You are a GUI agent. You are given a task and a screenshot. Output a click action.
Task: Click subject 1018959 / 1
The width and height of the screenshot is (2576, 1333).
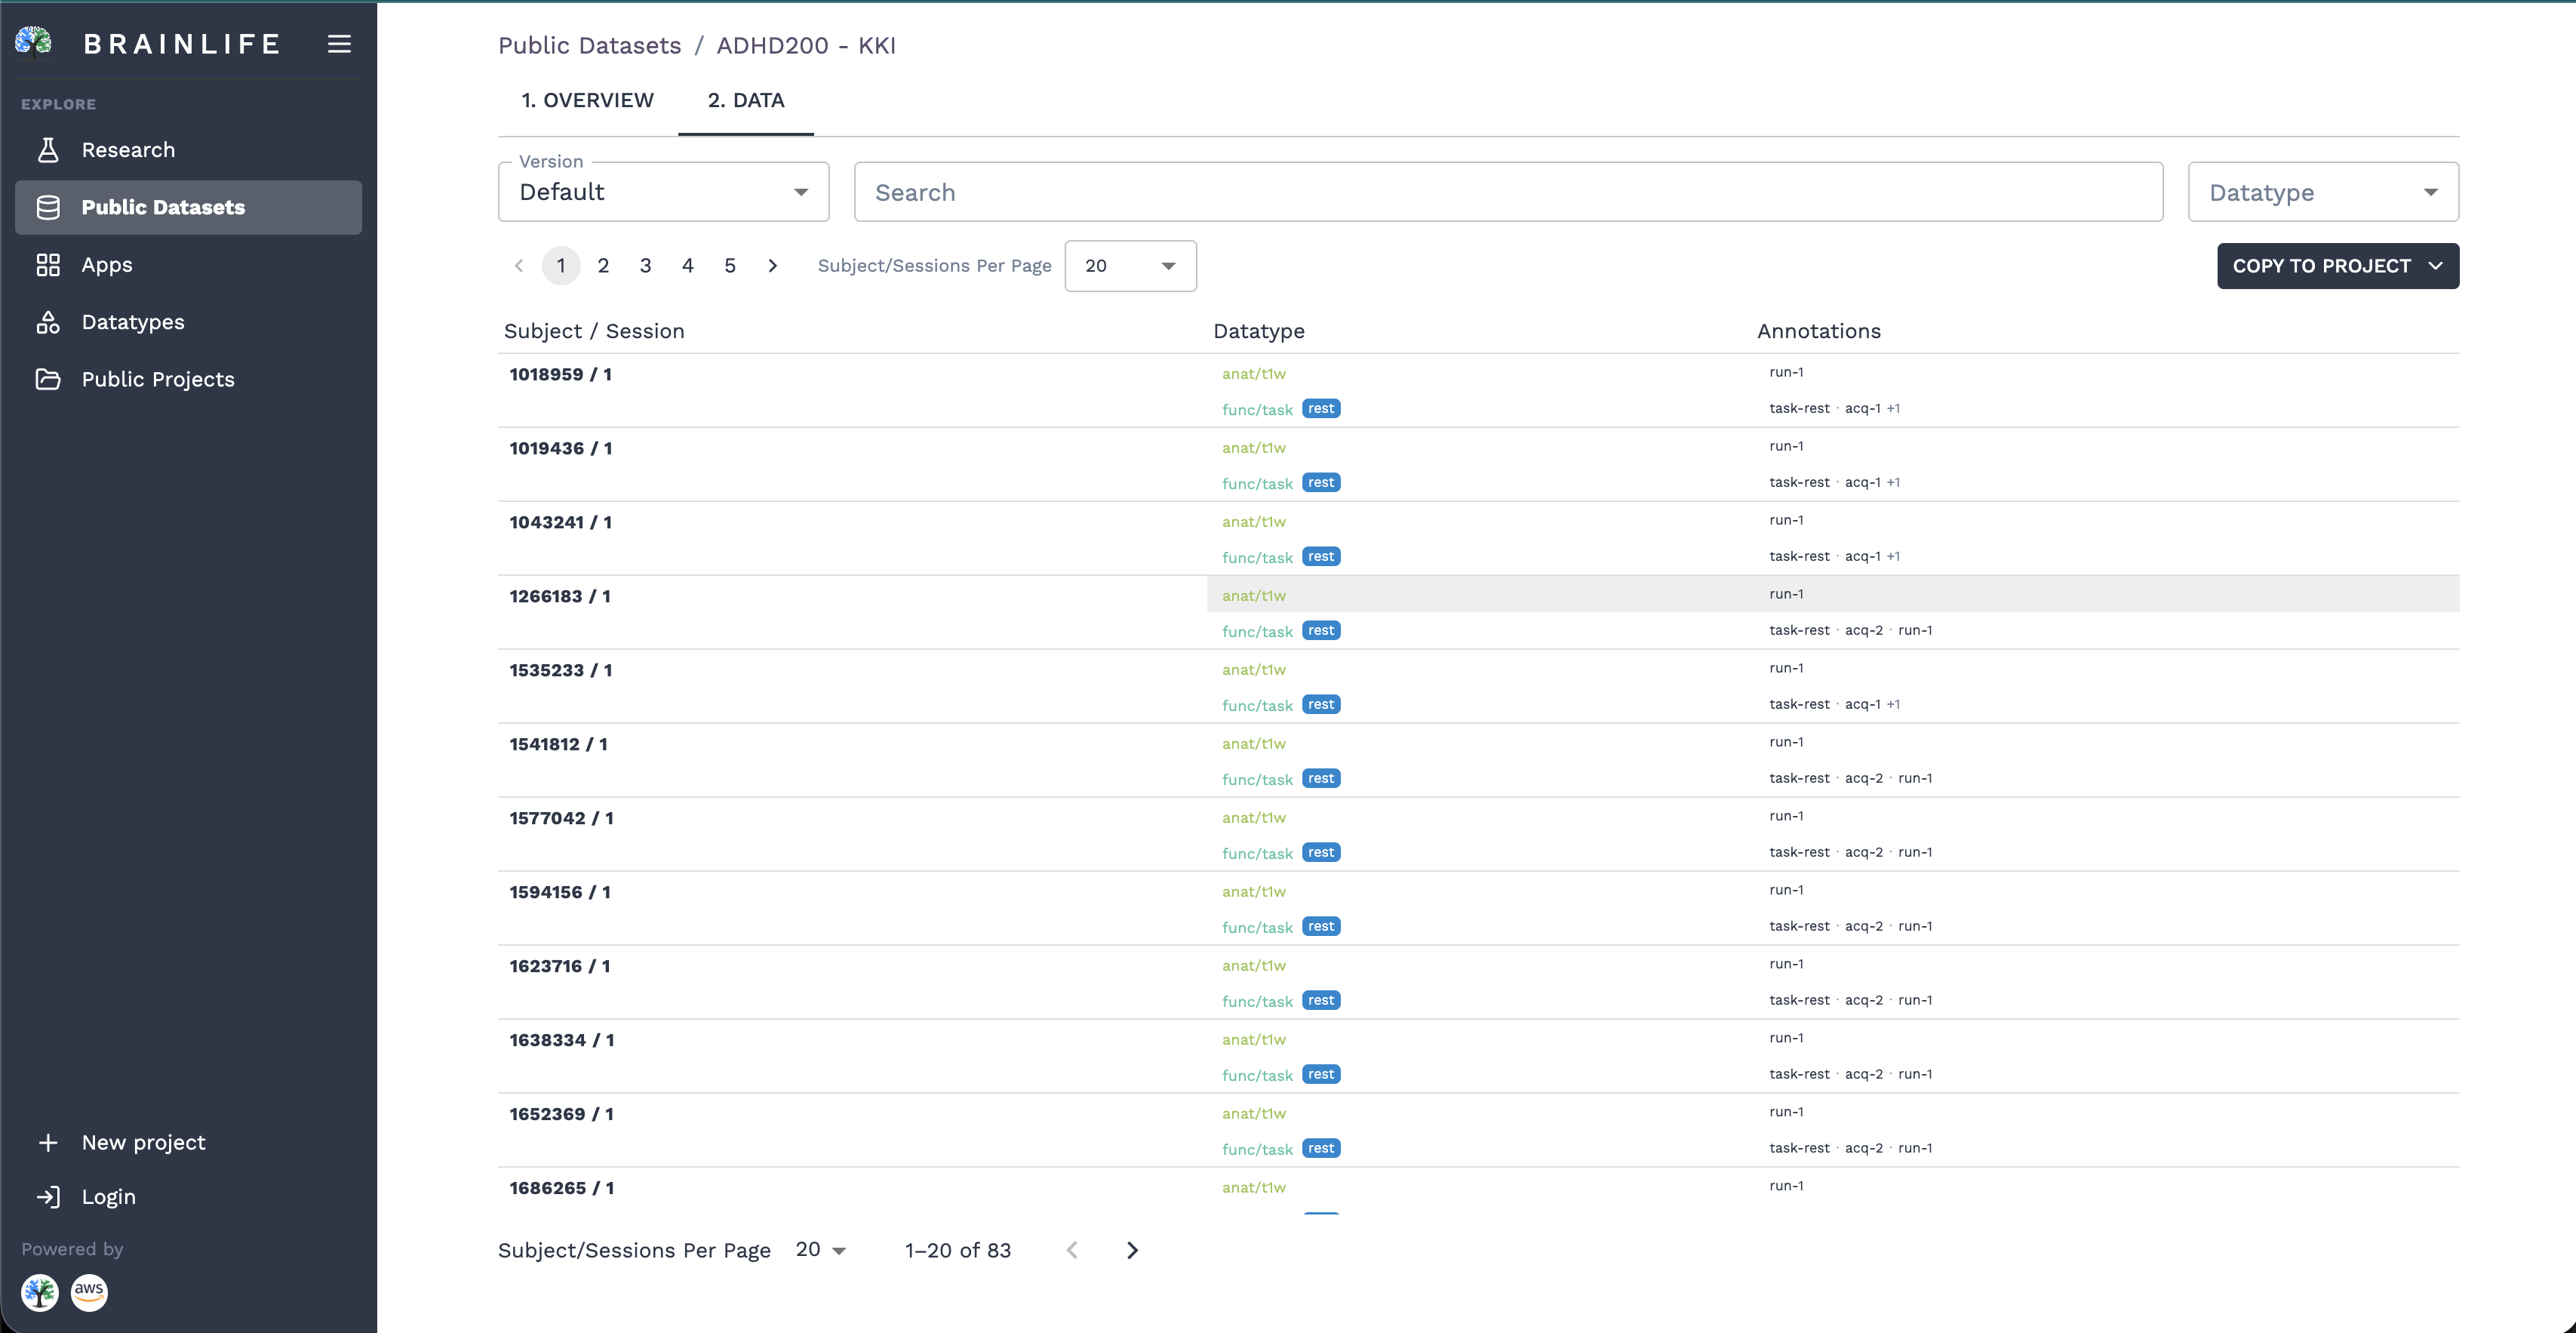tap(560, 375)
